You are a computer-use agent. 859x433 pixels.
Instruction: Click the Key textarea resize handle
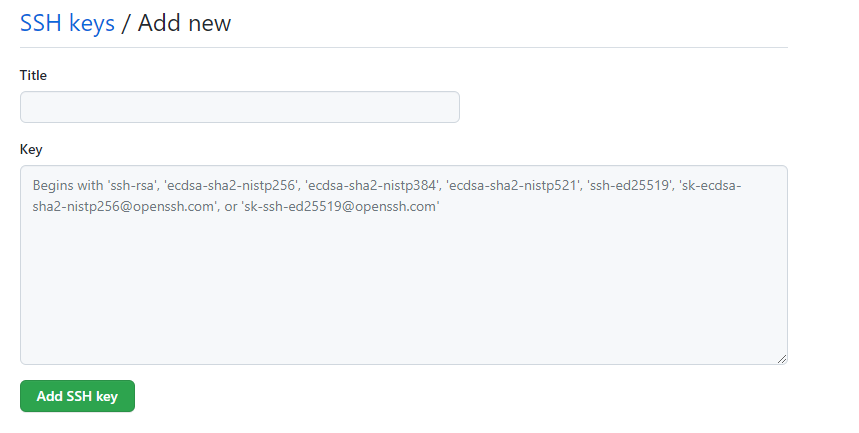tap(781, 358)
